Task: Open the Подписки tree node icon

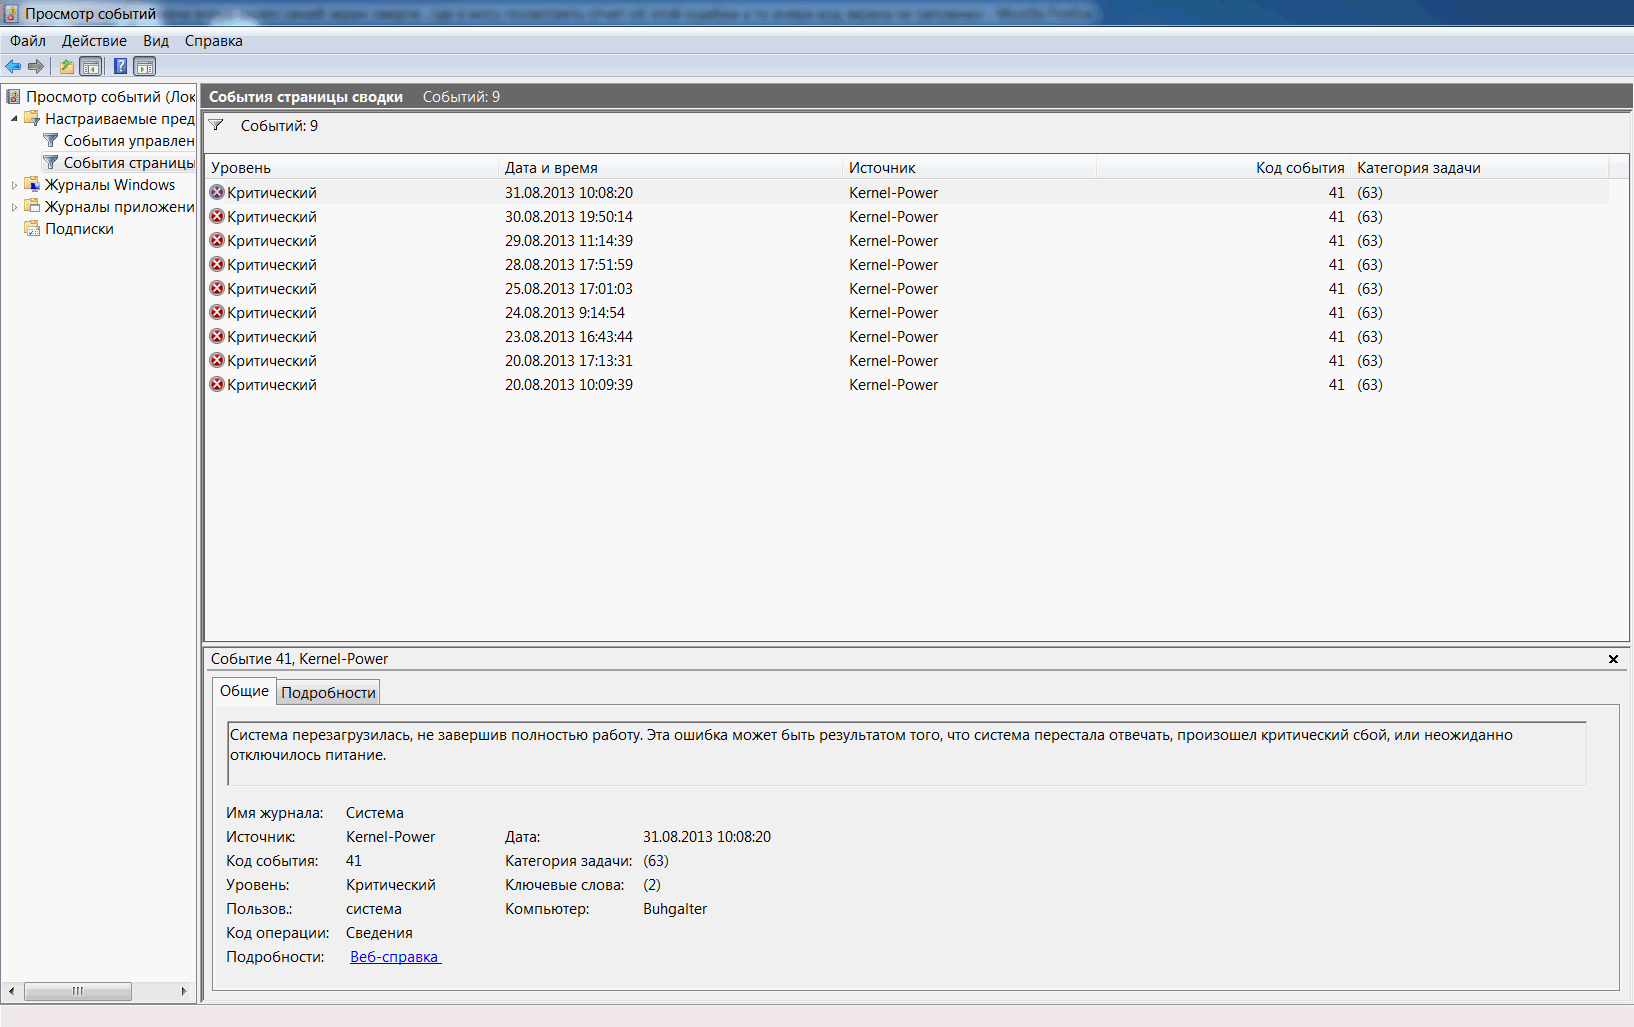Action: click(x=32, y=229)
